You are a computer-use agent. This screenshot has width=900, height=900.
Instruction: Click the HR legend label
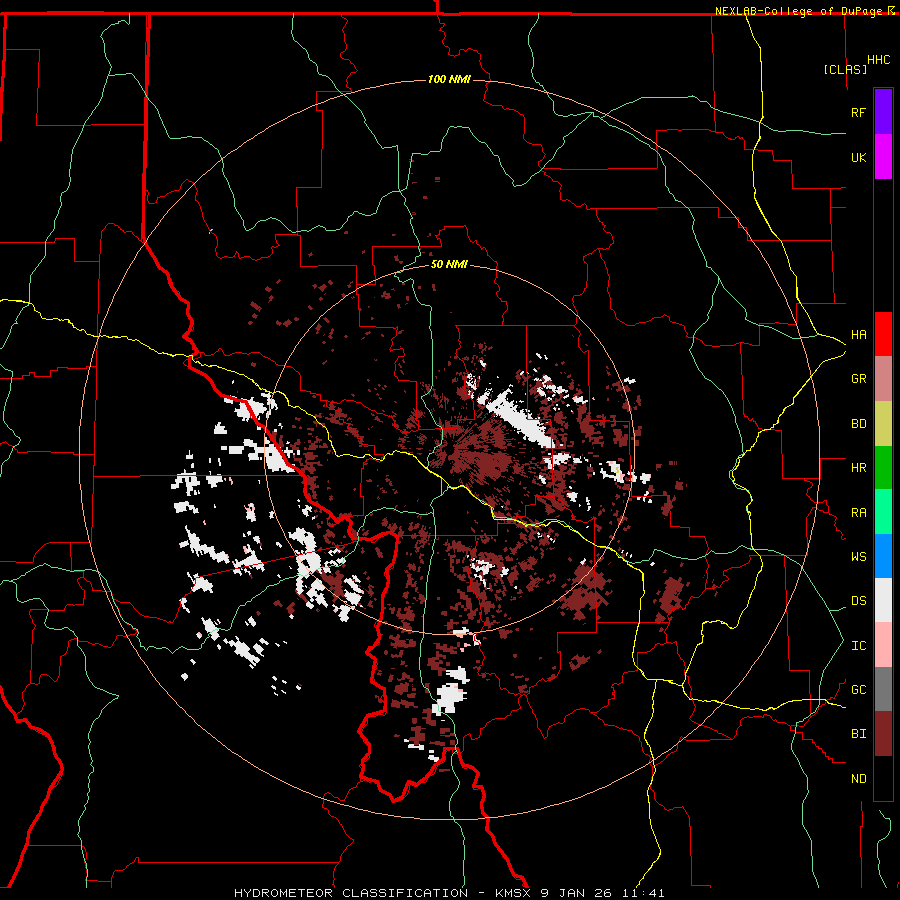(x=858, y=468)
